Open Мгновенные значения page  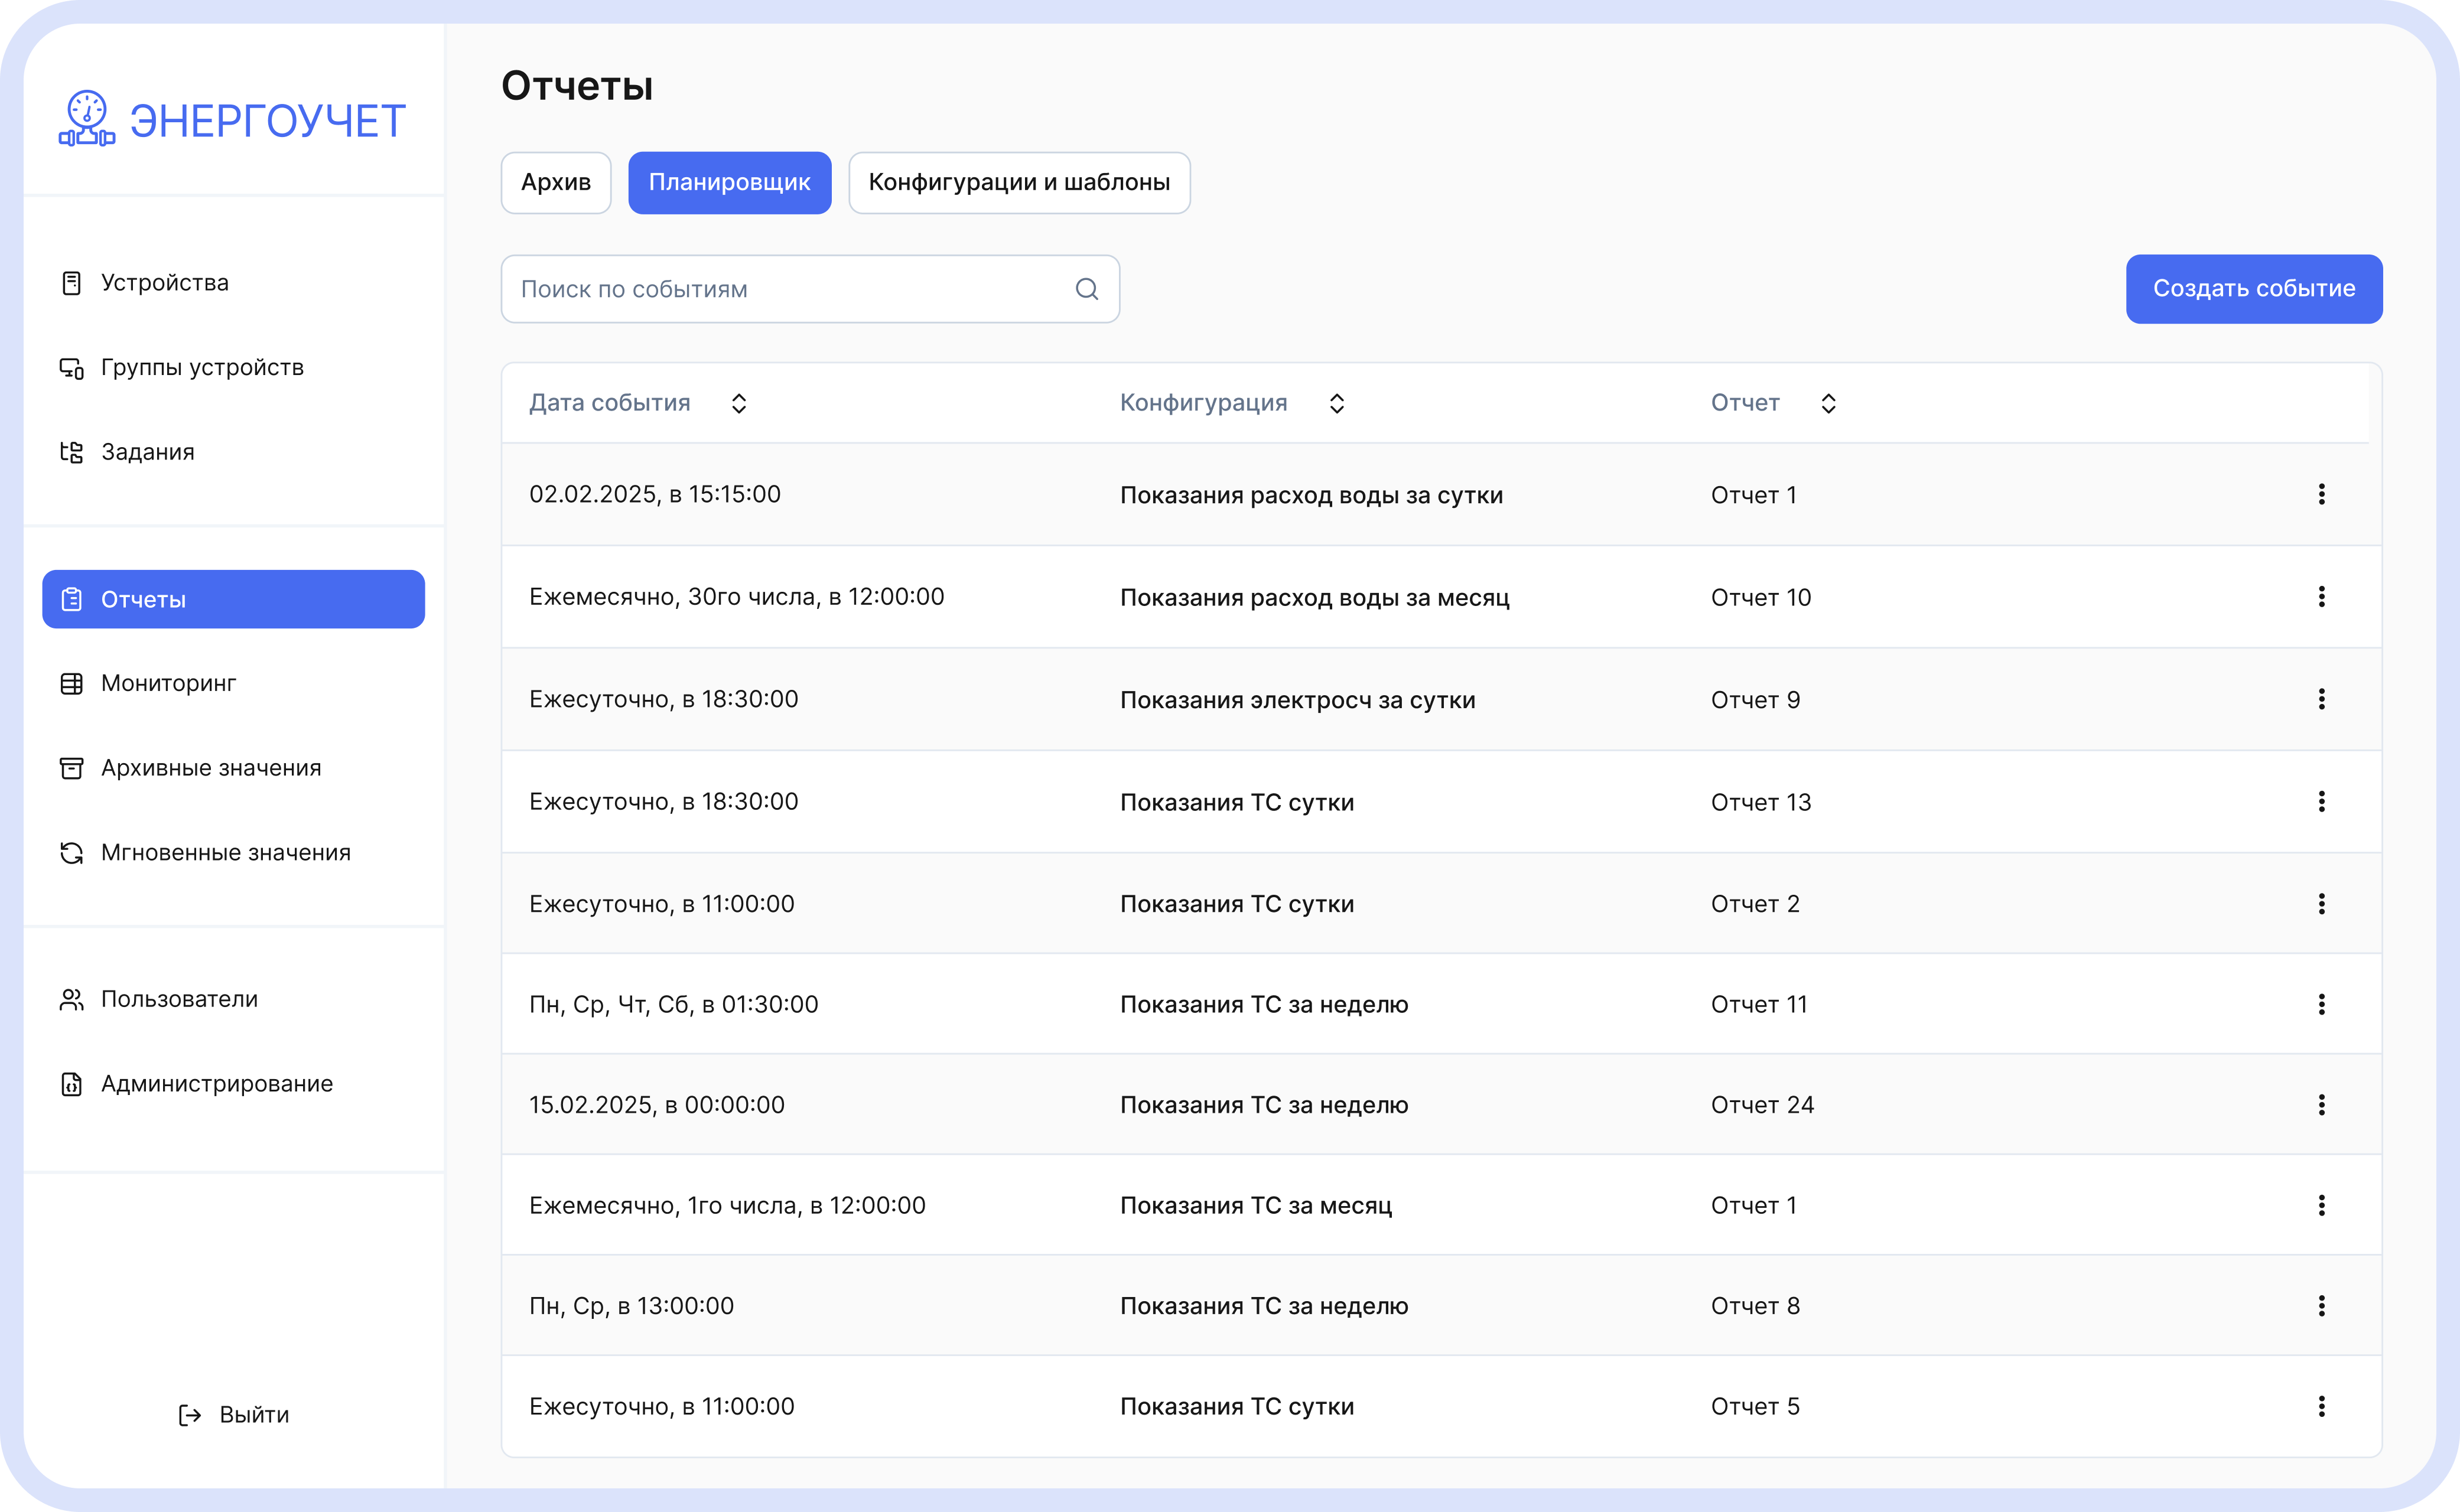click(x=225, y=853)
